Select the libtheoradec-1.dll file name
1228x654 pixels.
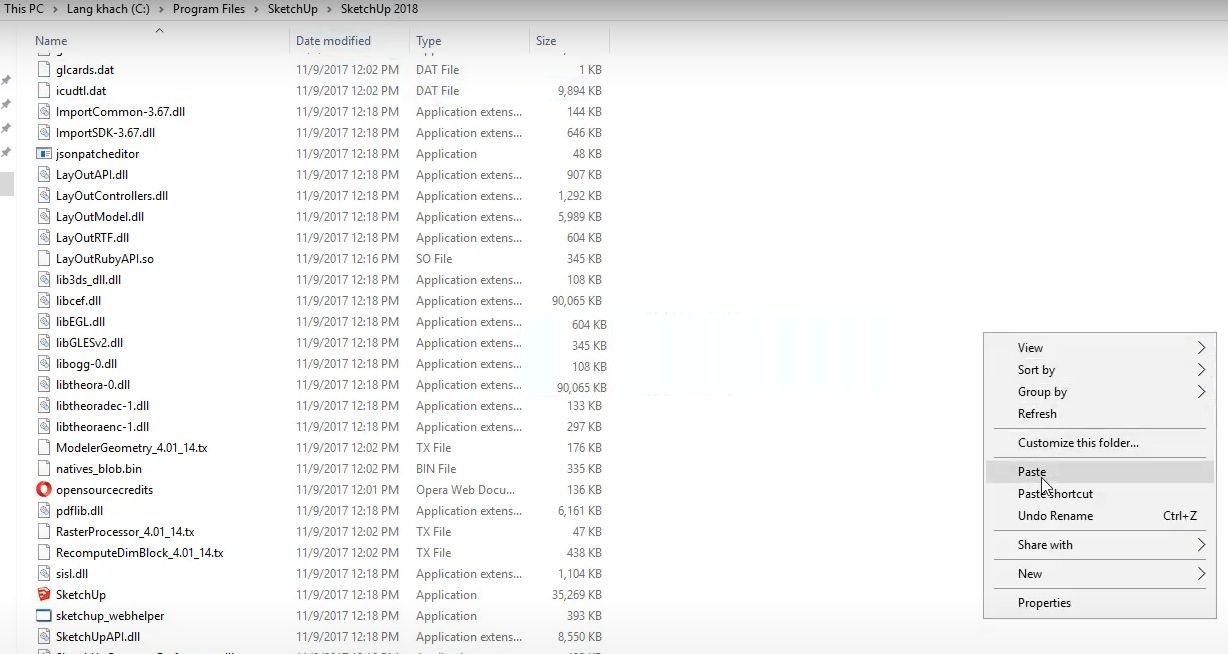click(102, 406)
